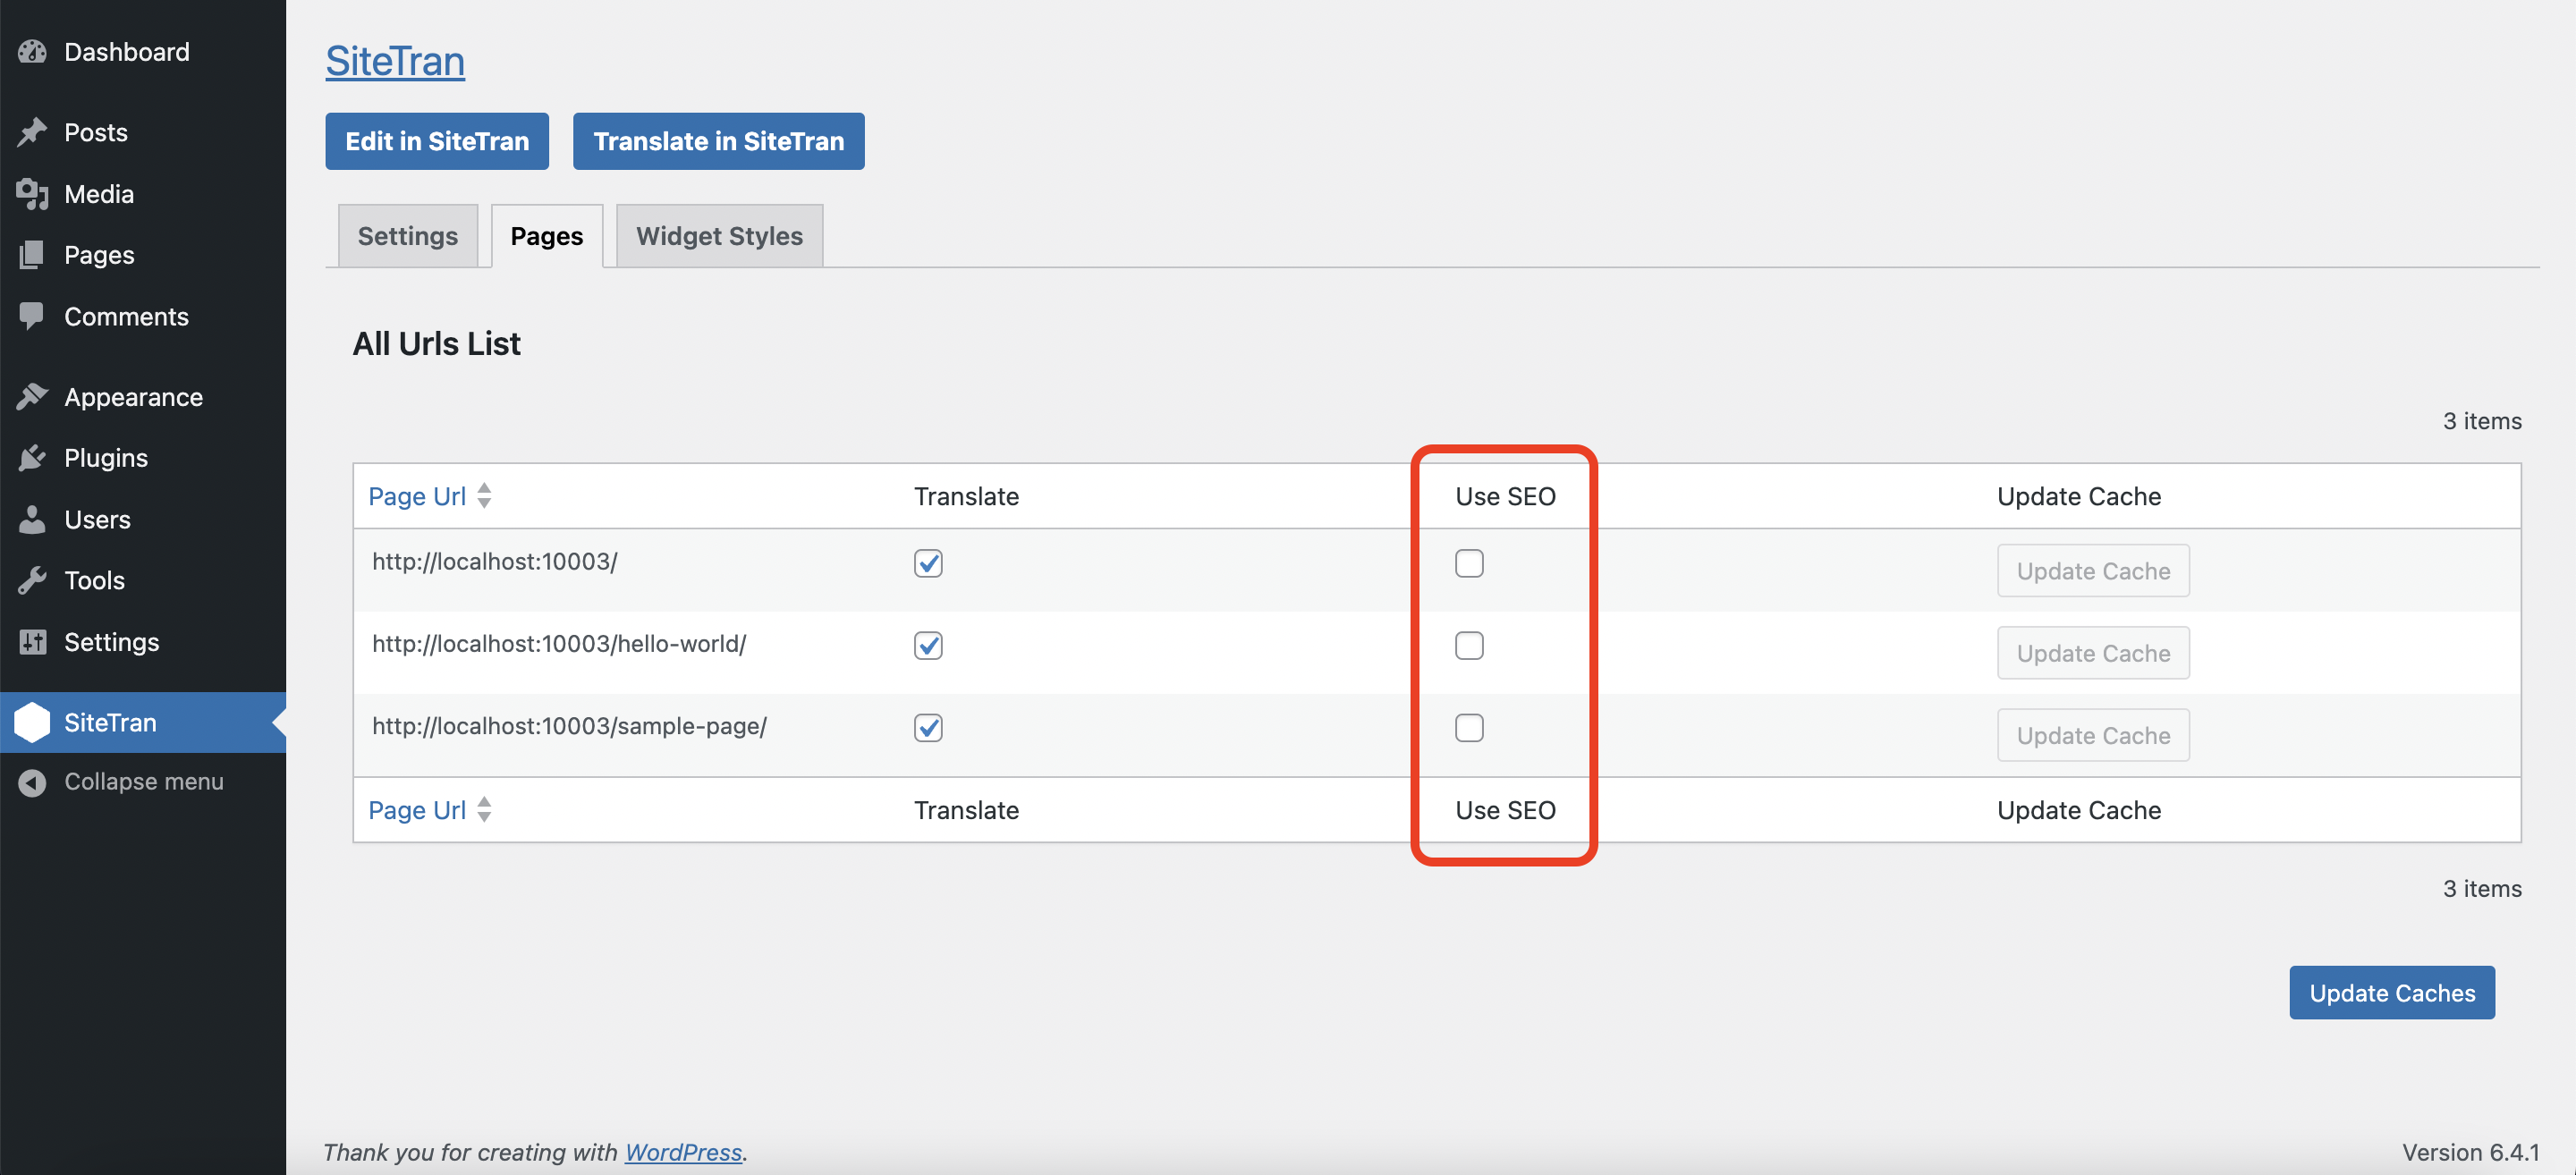The width and height of the screenshot is (2576, 1175).
Task: Select the Pages tab
Action: 547,236
